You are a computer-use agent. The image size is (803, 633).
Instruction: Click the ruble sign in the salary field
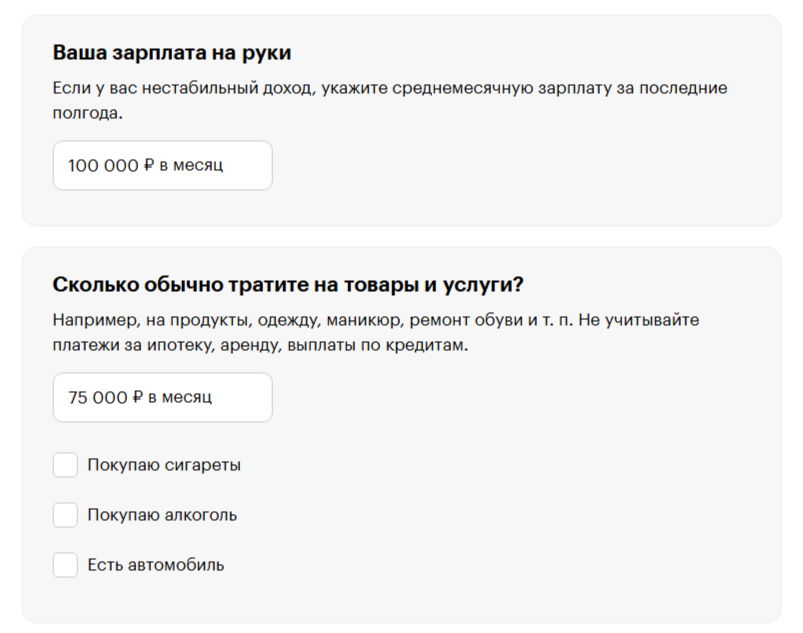(x=149, y=166)
